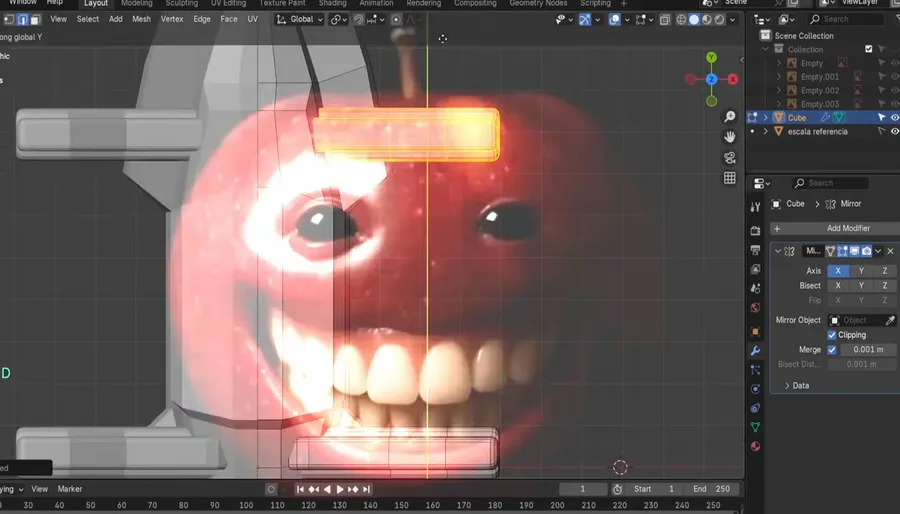Open the View Layer properties tab
Viewport: 900px width, 514px height.
755,269
